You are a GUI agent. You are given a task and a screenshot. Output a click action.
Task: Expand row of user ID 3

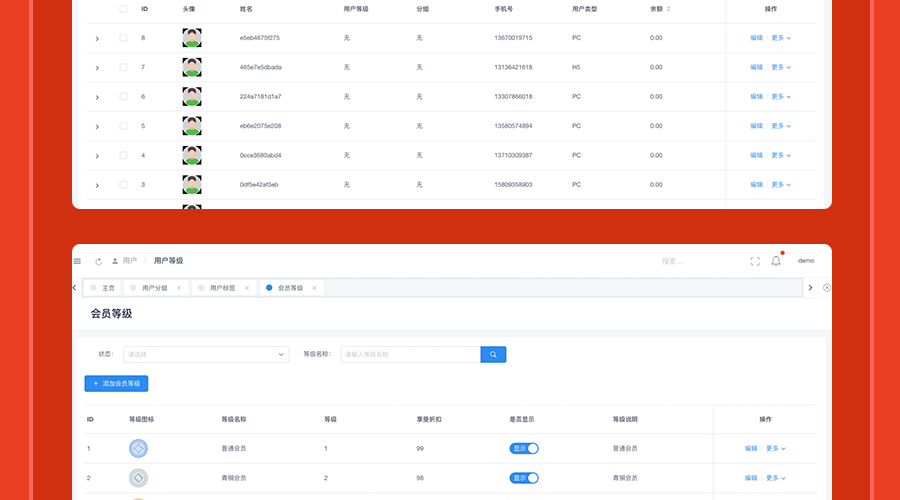(x=97, y=185)
